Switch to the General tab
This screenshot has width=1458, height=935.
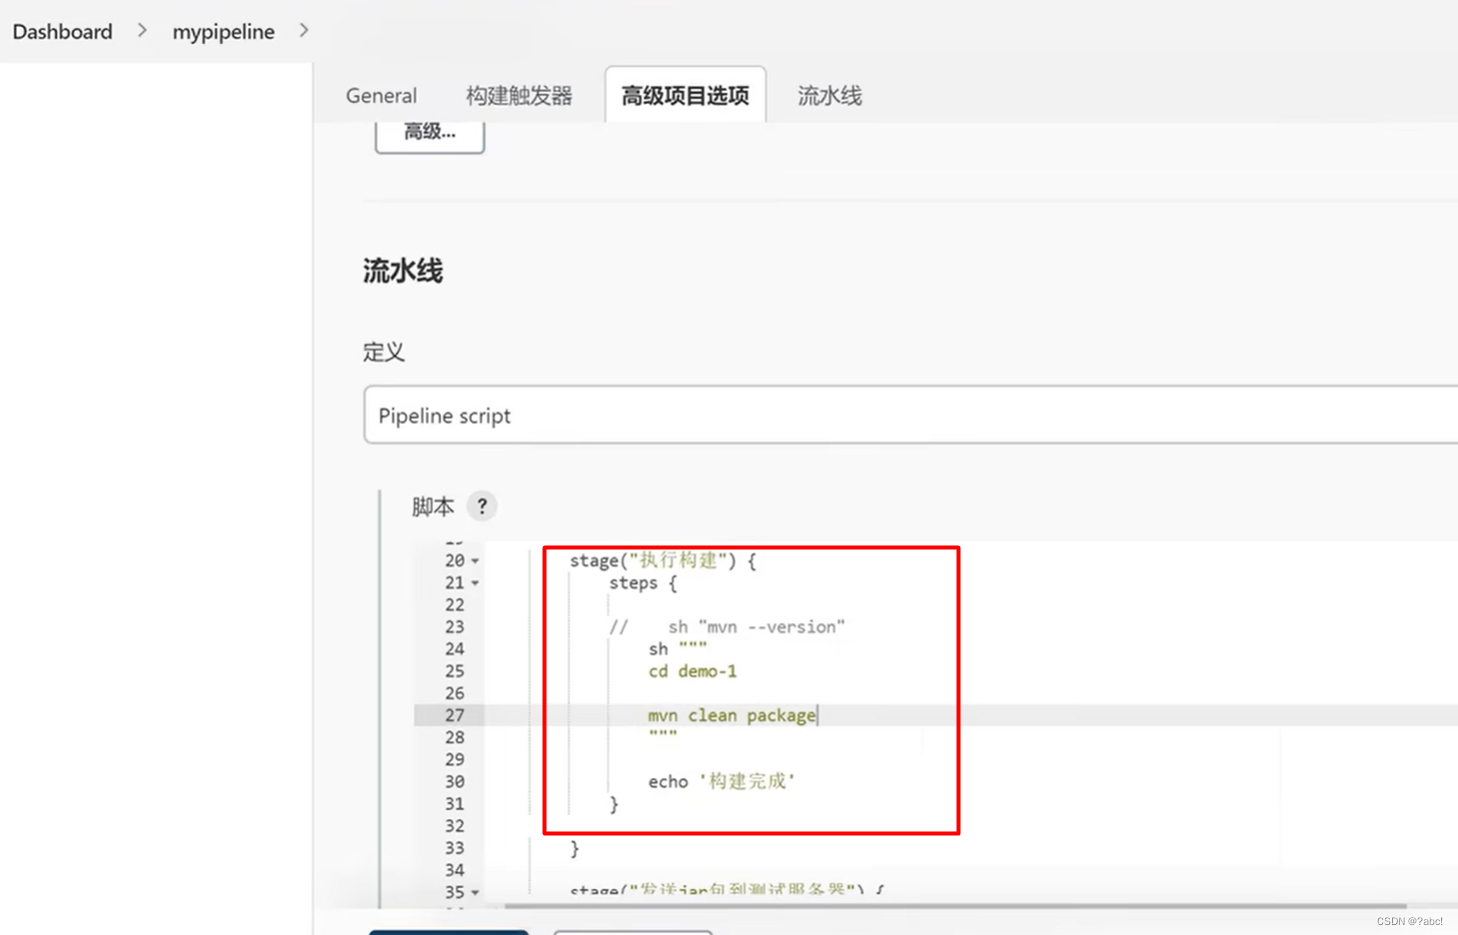click(381, 96)
